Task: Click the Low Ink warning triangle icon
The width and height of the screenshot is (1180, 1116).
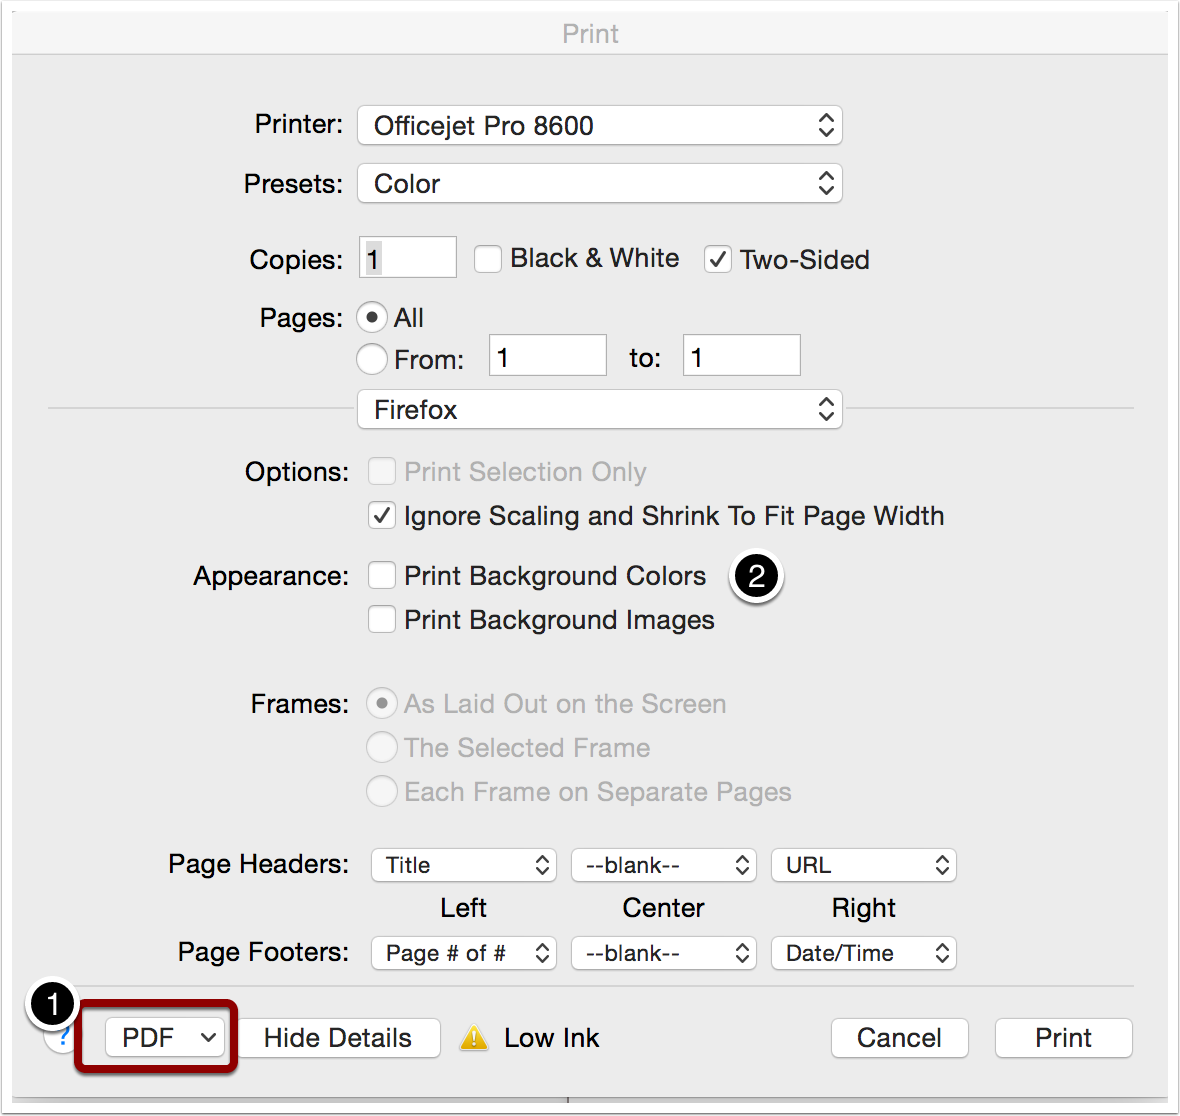Action: click(473, 1038)
